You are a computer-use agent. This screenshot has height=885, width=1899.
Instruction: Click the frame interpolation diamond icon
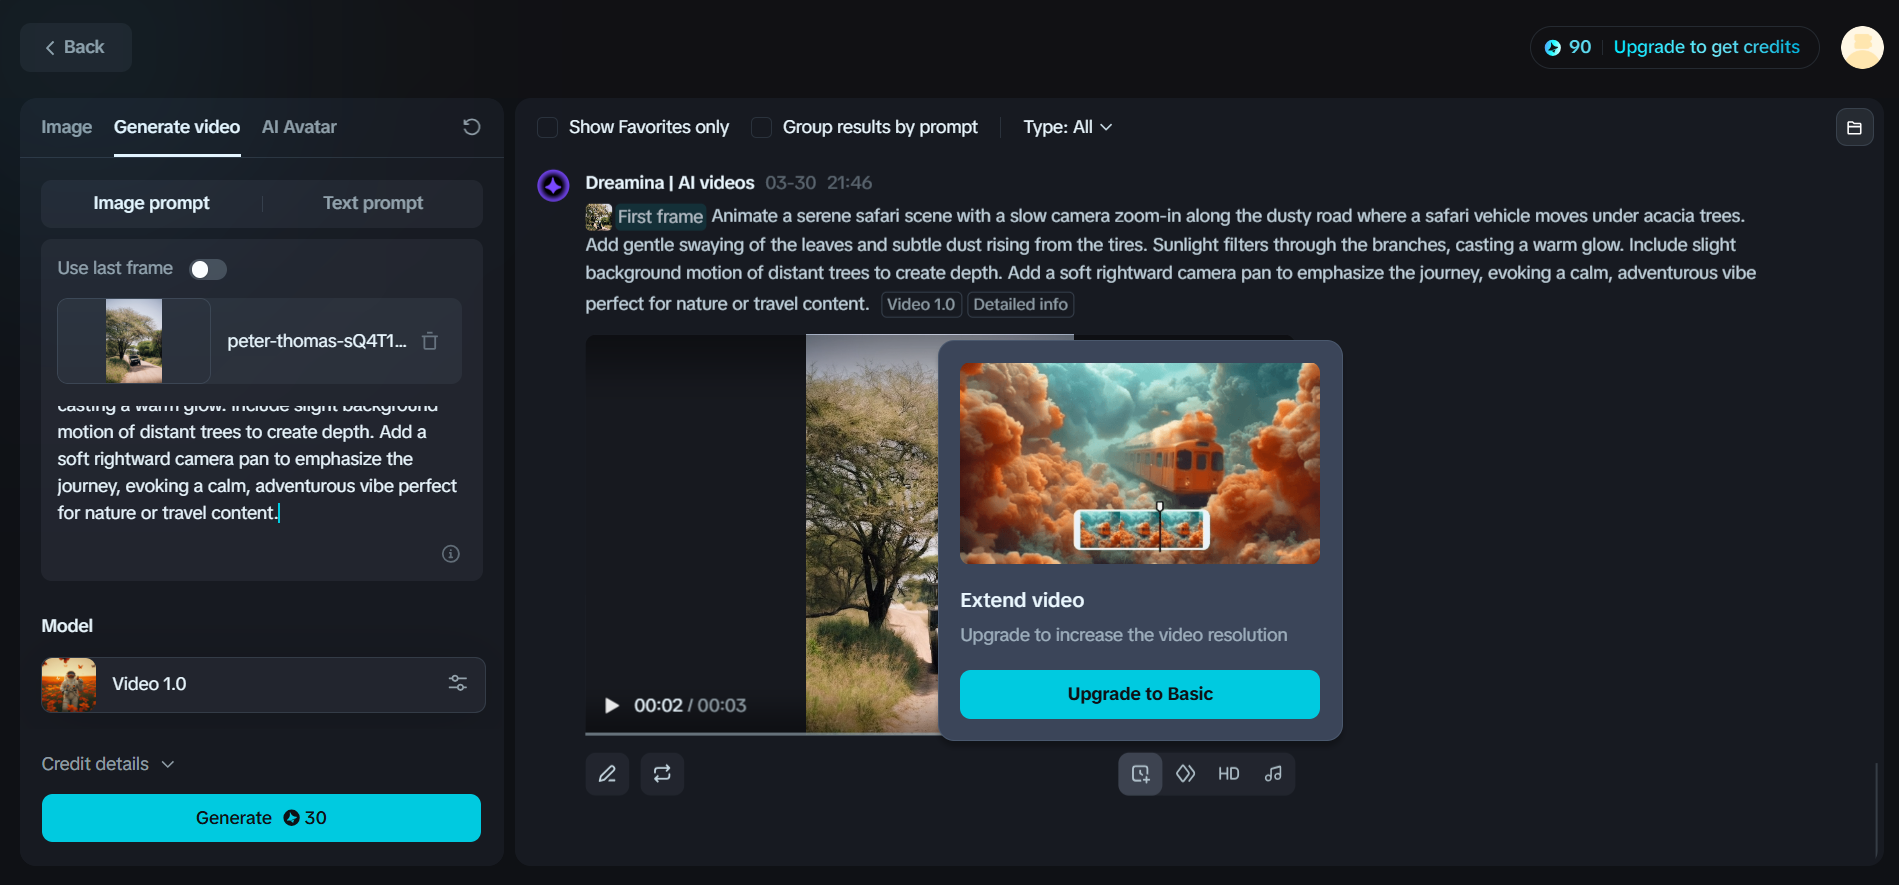(x=1185, y=774)
